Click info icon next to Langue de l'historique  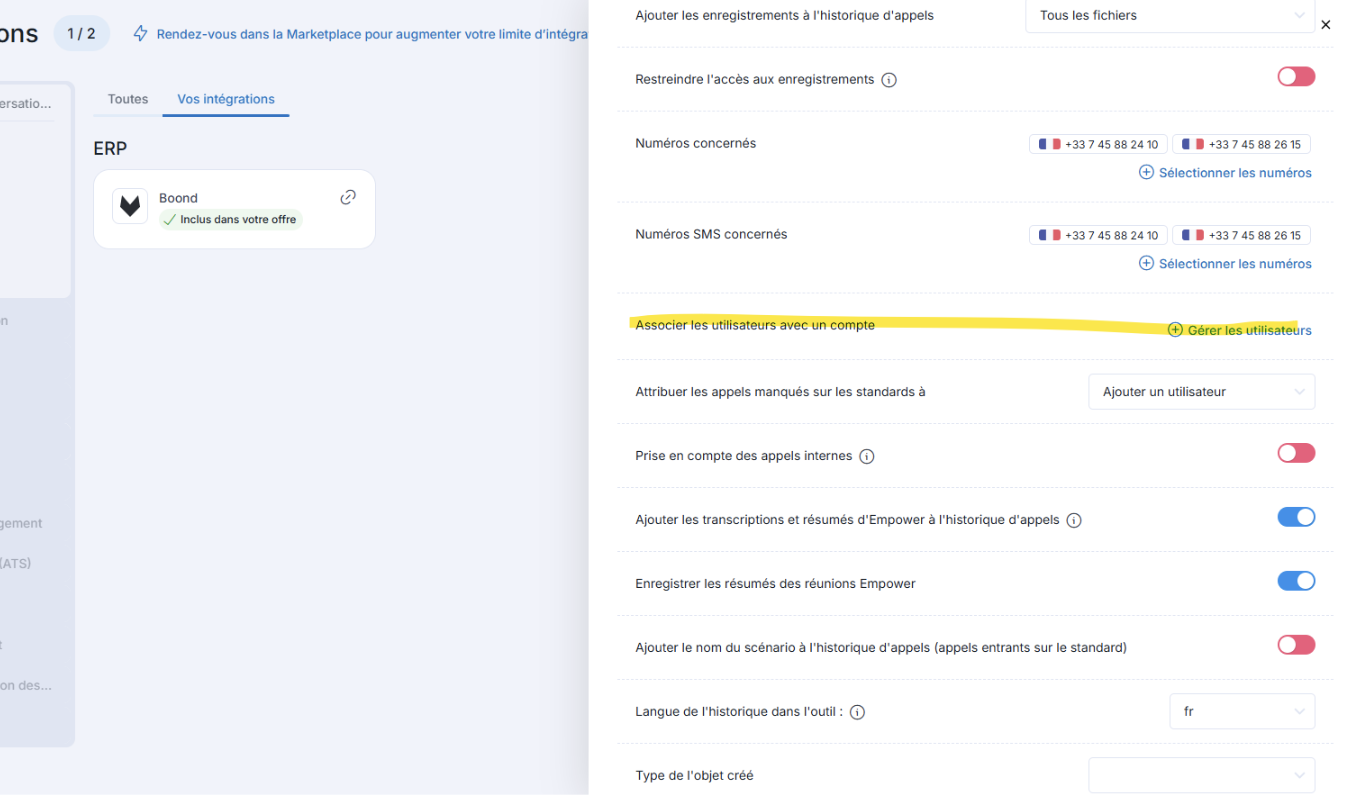(x=857, y=713)
